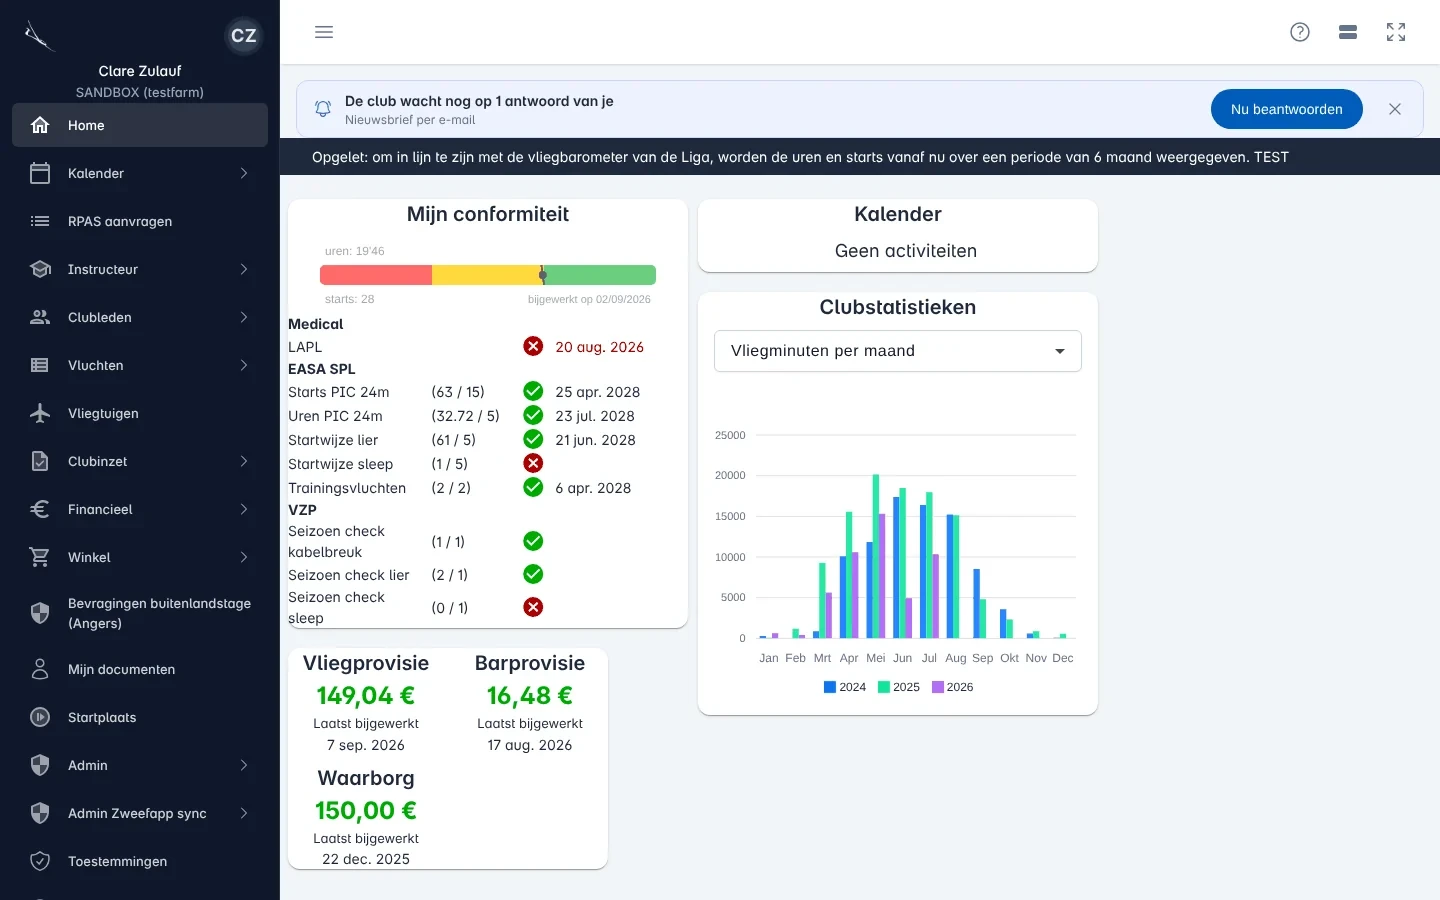Click the Financieel euro icon

pyautogui.click(x=40, y=509)
